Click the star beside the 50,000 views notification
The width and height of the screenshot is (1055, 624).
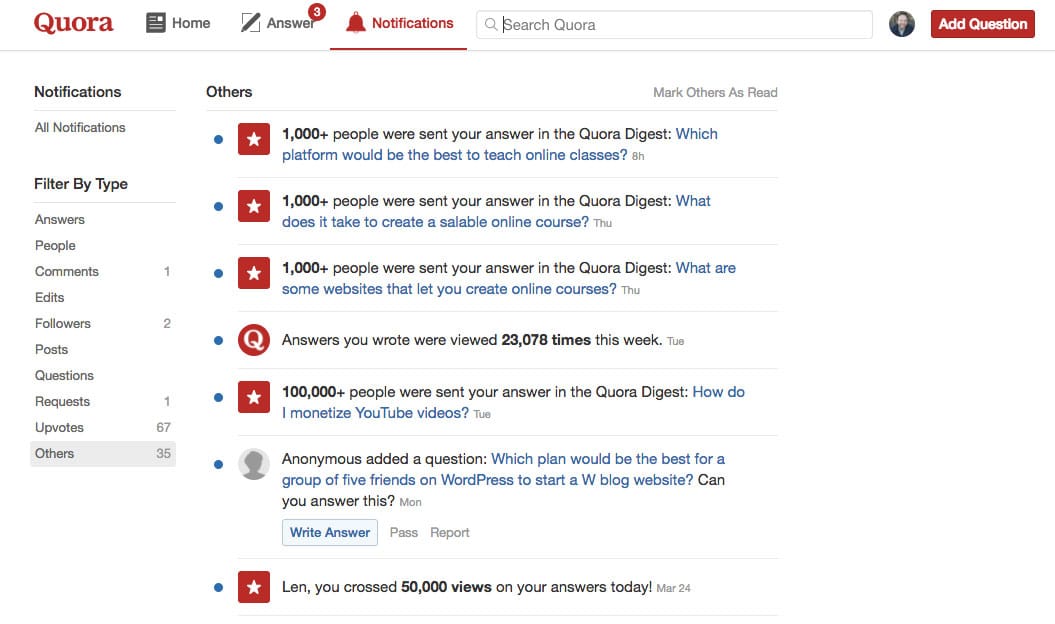[x=253, y=587]
